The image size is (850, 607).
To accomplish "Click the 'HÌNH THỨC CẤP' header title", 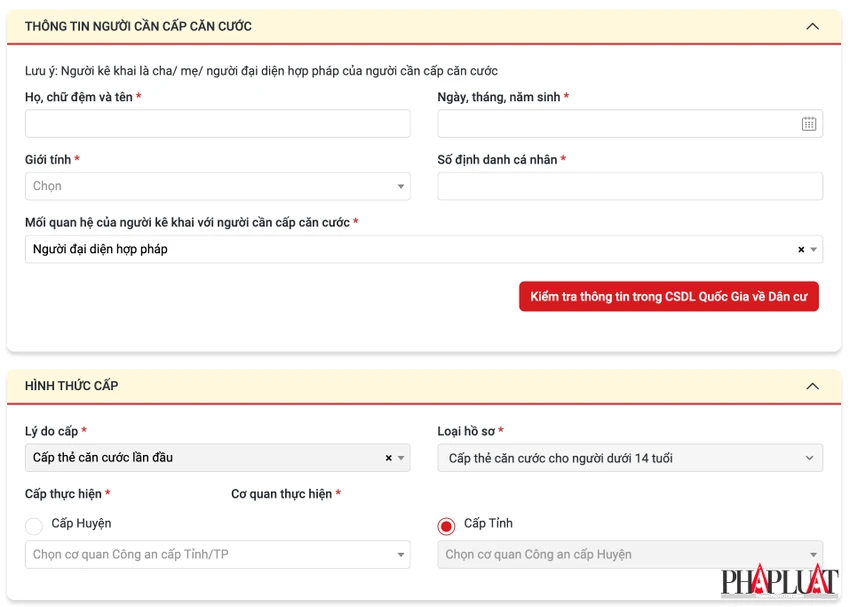I will 72,385.
